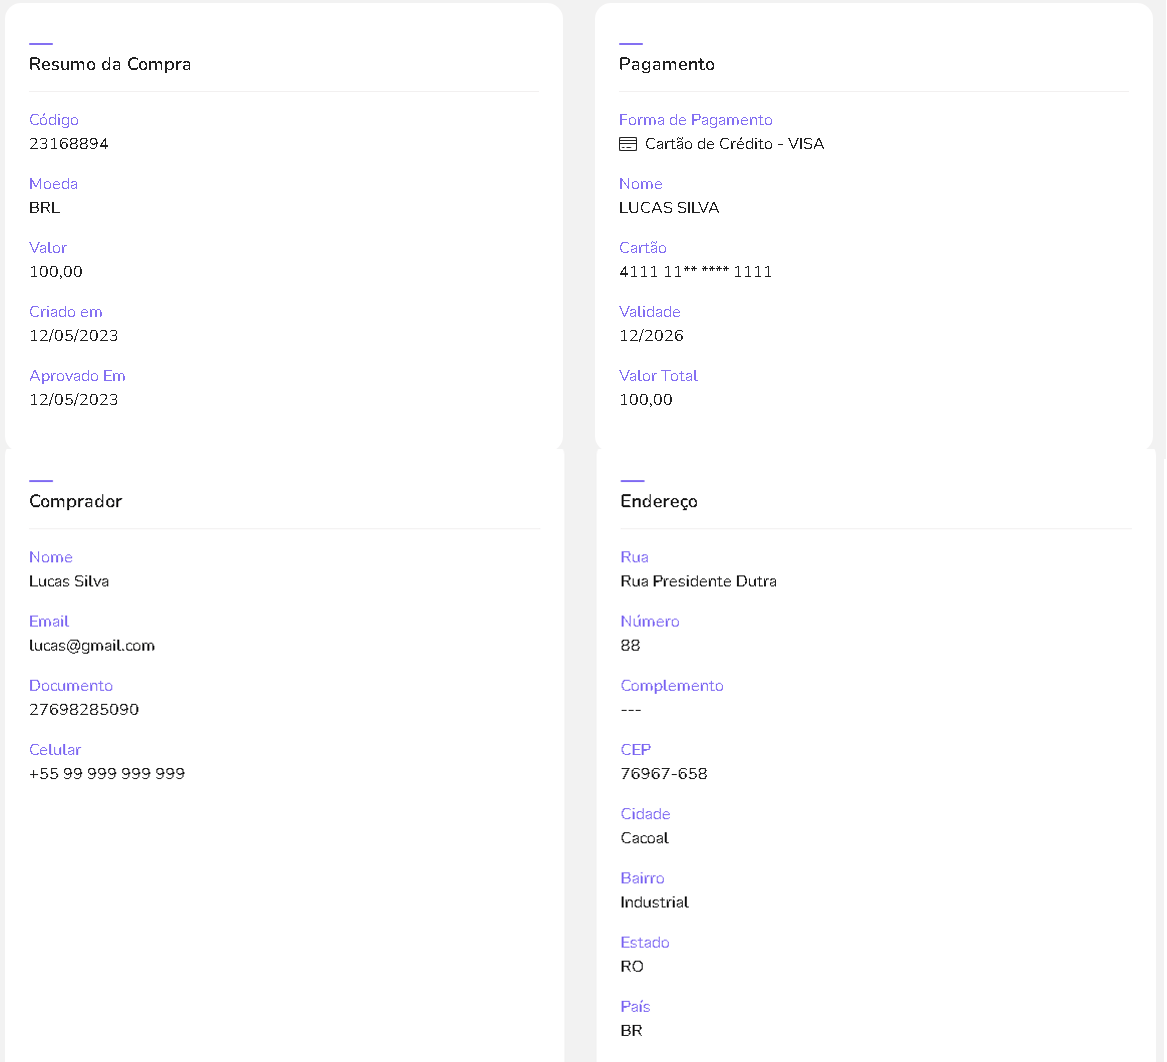This screenshot has height=1062, width=1167.
Task: Select the document number 27698285090
Action: pos(84,710)
